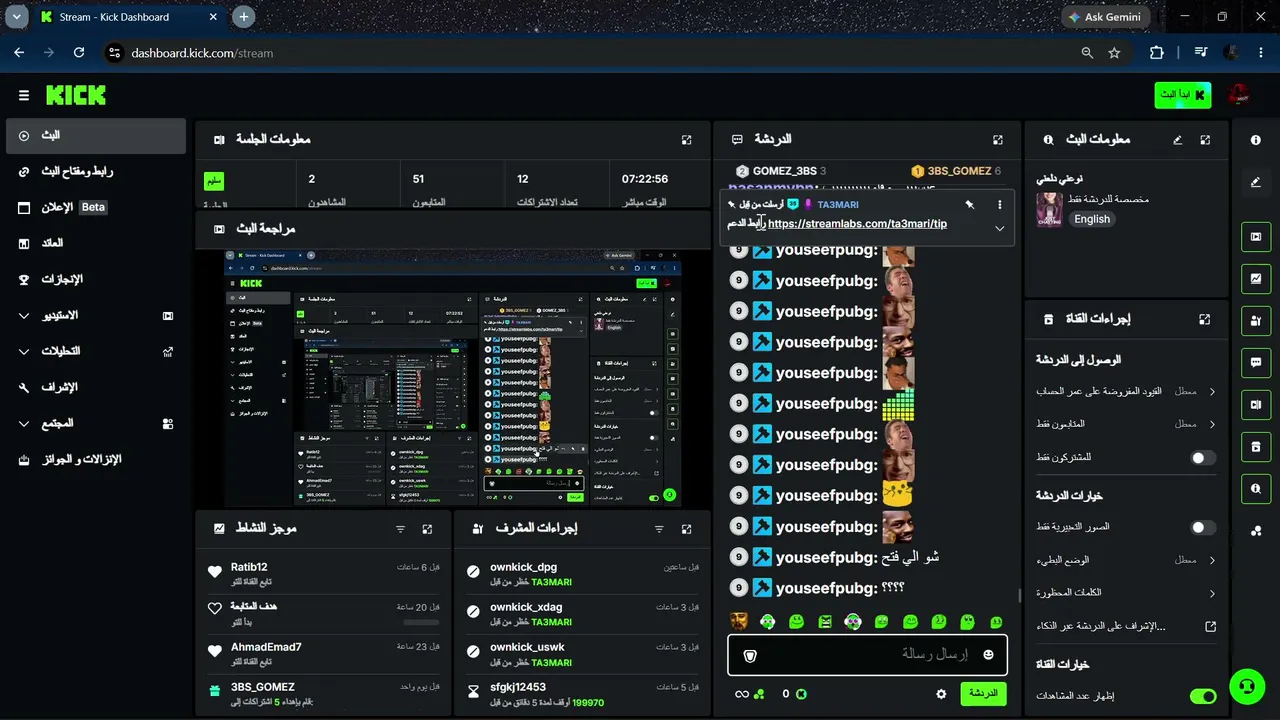
Task: Click the pencil edit icon in the Stream Info header
Action: point(1178,140)
